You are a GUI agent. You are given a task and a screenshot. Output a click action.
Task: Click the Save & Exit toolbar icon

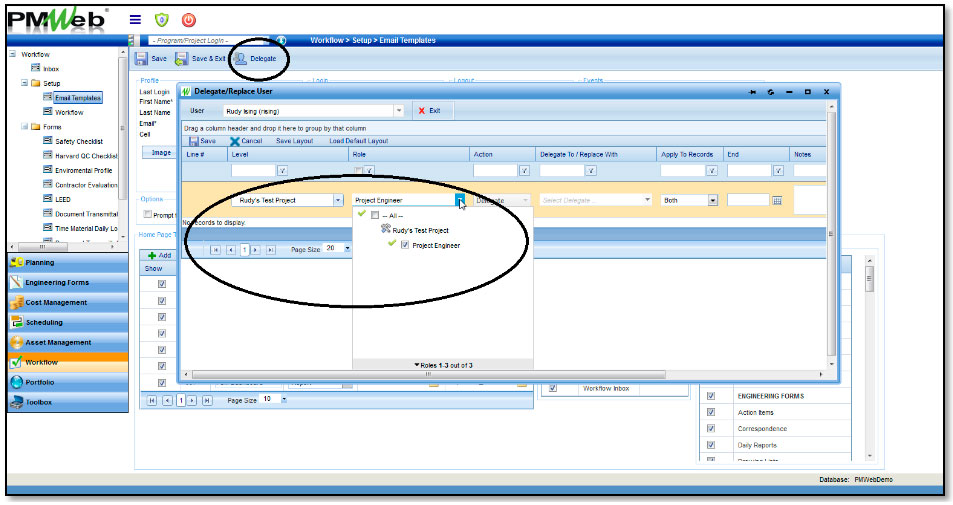(x=181, y=58)
